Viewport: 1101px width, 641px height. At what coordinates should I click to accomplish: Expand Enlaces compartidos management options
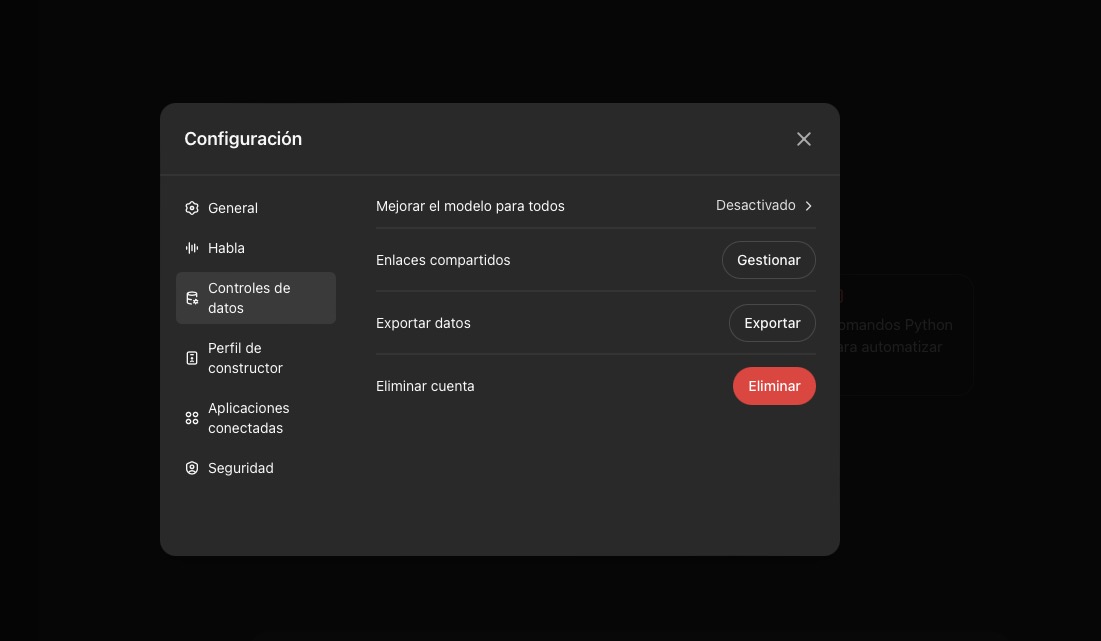click(768, 260)
